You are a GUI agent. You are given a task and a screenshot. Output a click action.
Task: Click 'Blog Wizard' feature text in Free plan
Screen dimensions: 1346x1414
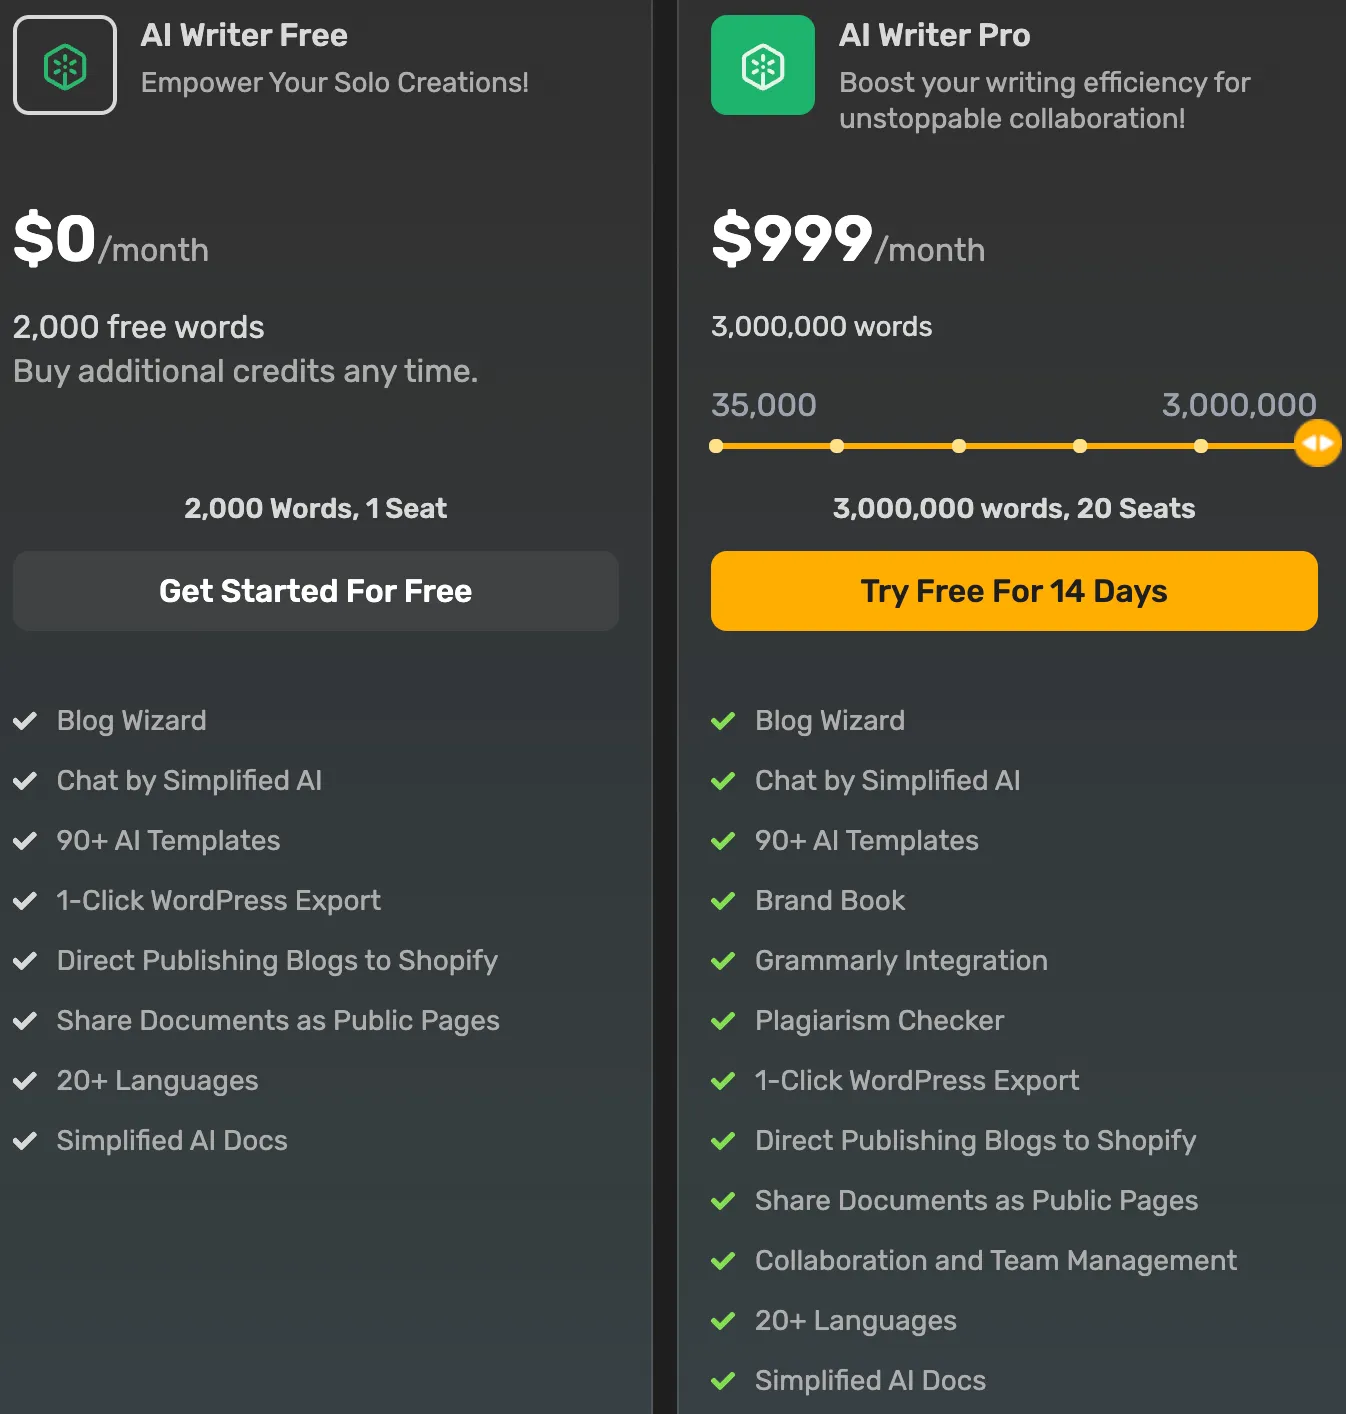coord(132,720)
